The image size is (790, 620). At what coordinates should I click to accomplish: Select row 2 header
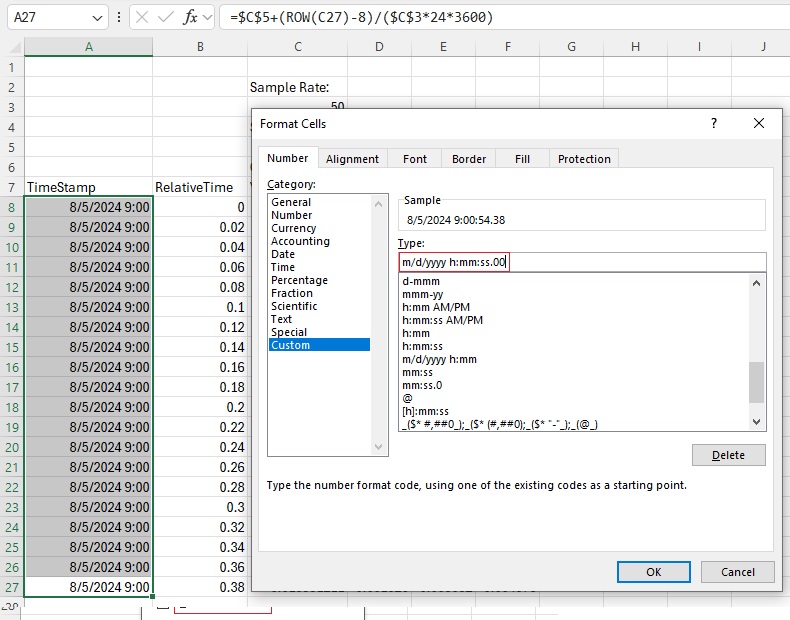(12, 87)
